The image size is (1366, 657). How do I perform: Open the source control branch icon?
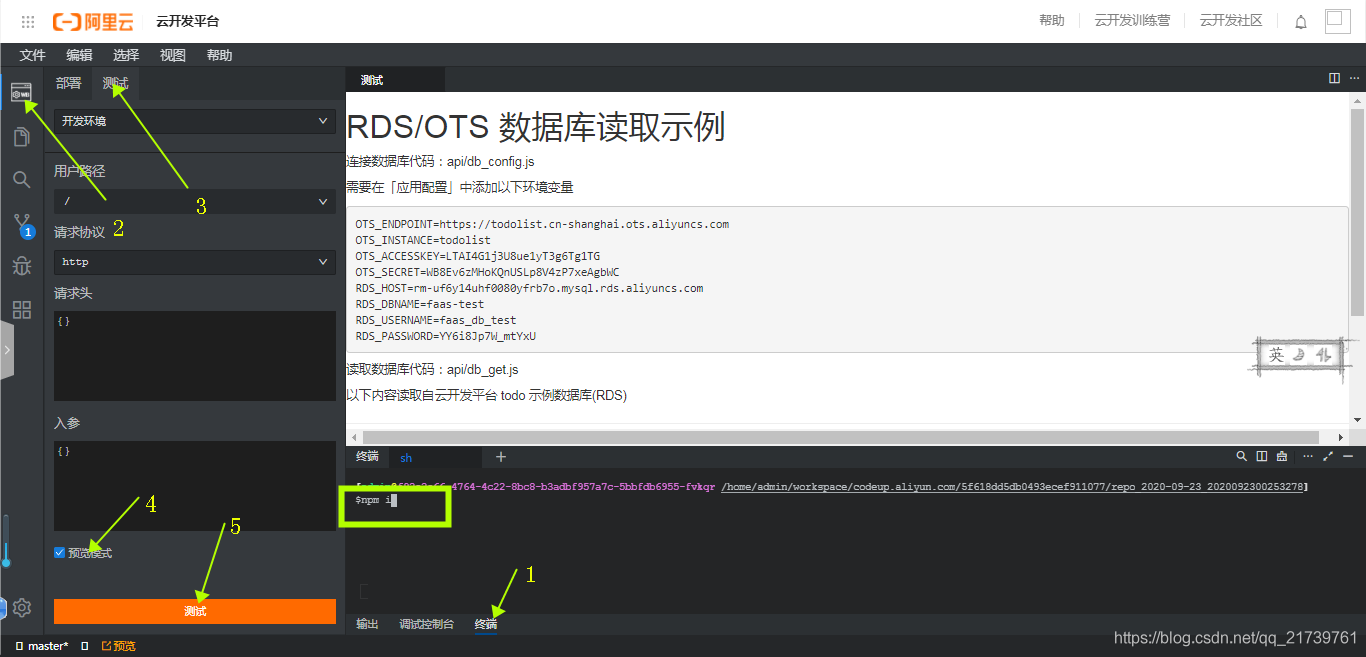[22, 224]
